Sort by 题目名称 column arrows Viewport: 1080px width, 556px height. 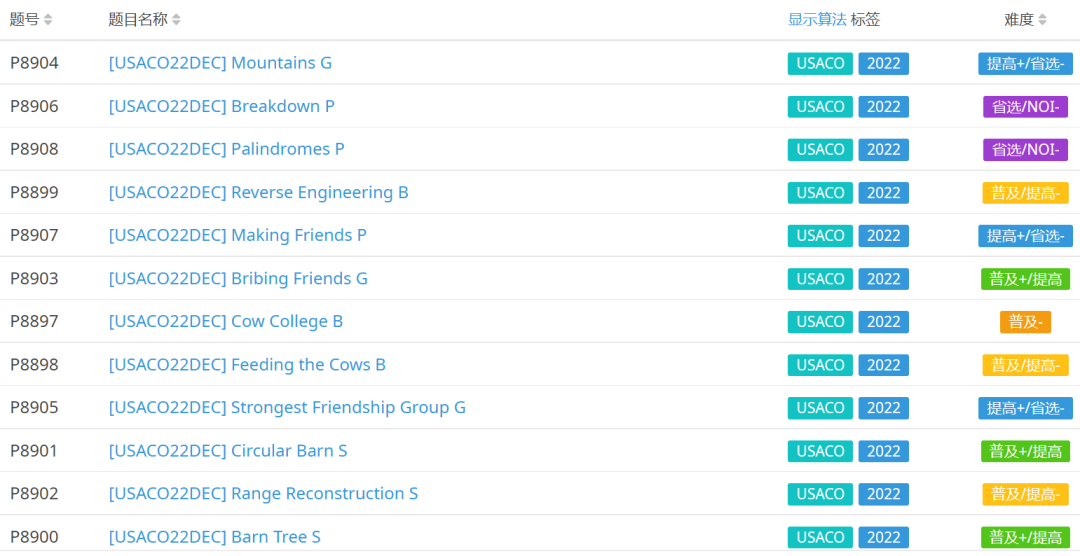[x=176, y=20]
